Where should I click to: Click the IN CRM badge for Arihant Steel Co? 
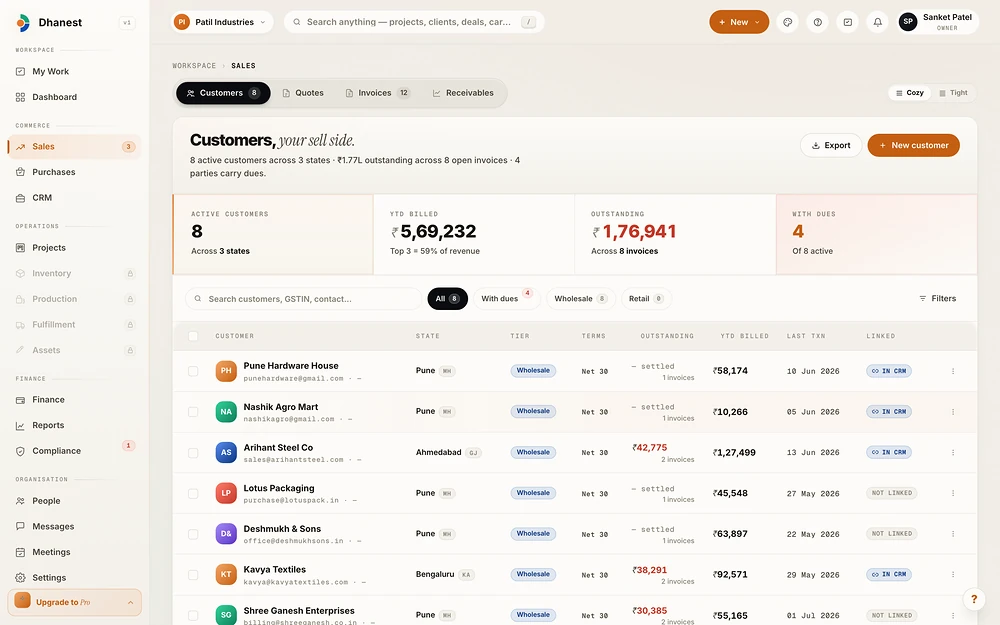[x=889, y=452]
